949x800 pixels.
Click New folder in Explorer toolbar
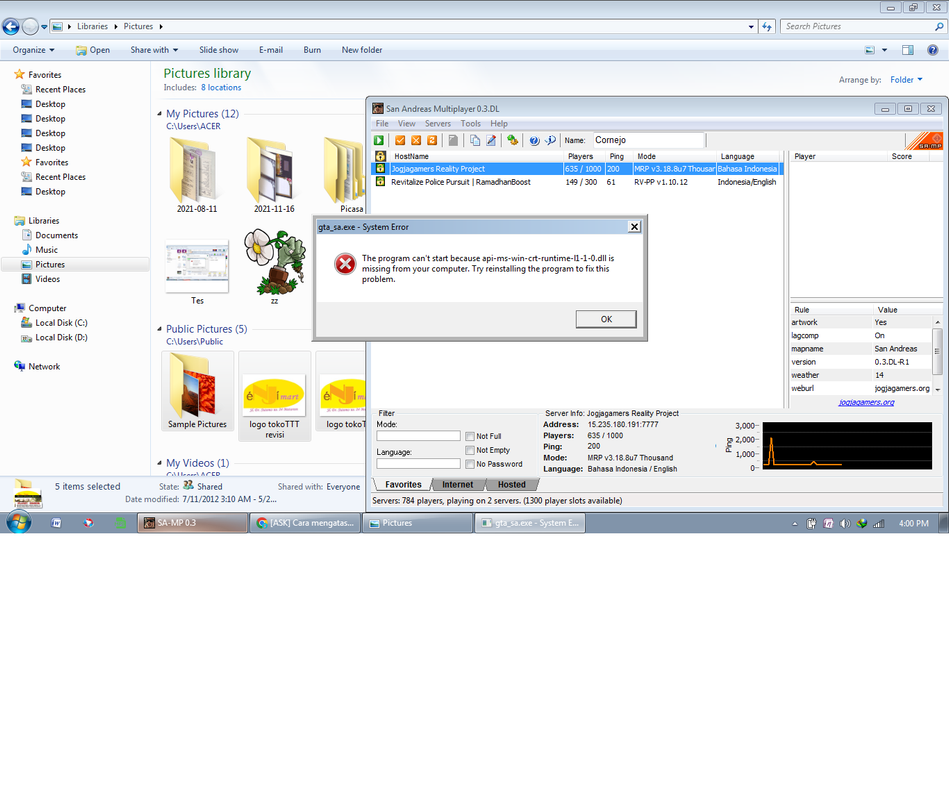pyautogui.click(x=362, y=50)
